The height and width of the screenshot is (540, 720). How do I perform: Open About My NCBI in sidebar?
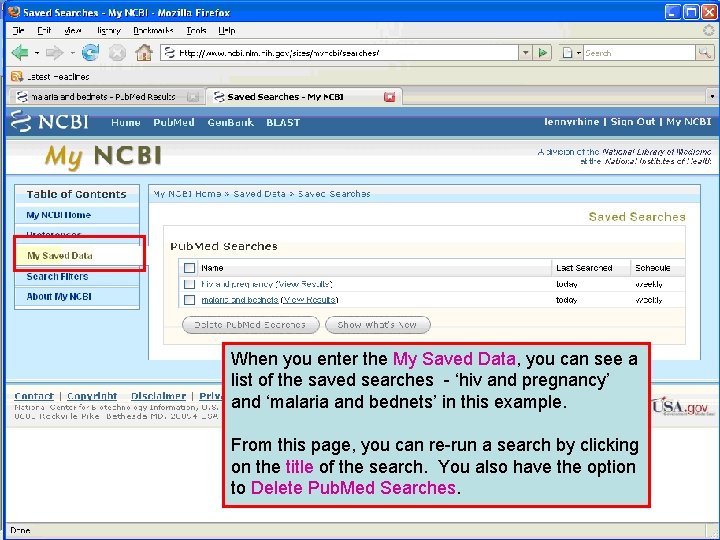(x=59, y=297)
